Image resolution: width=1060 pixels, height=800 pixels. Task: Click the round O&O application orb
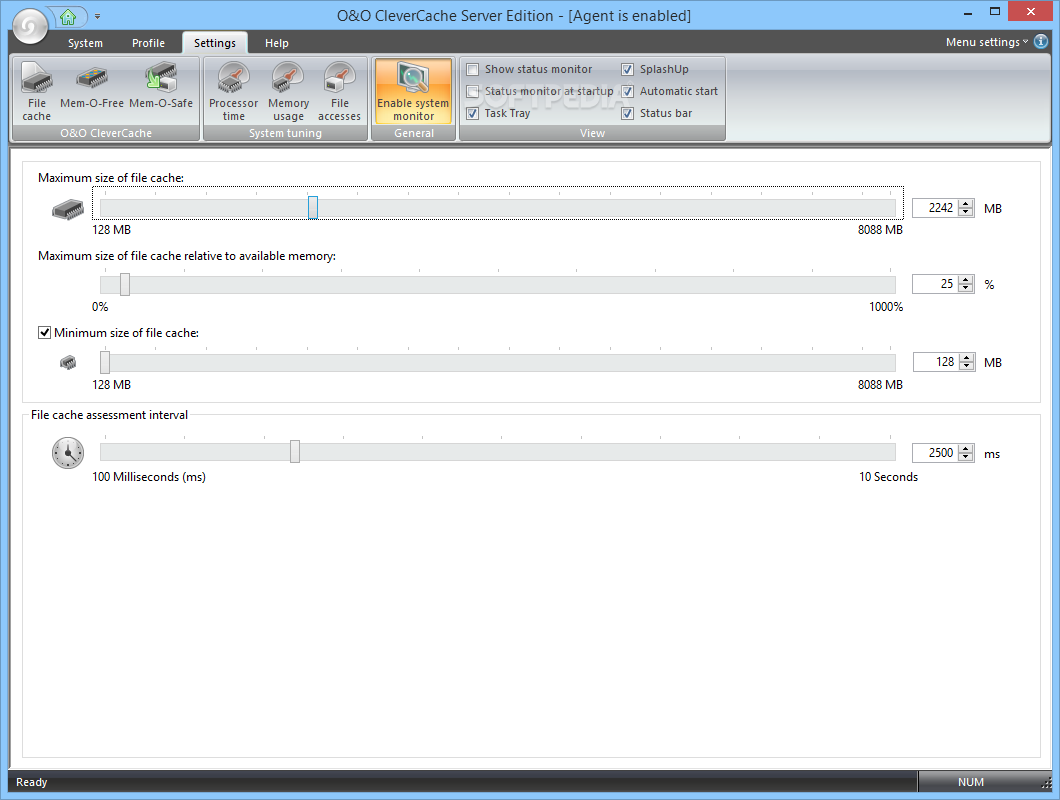(x=30, y=26)
